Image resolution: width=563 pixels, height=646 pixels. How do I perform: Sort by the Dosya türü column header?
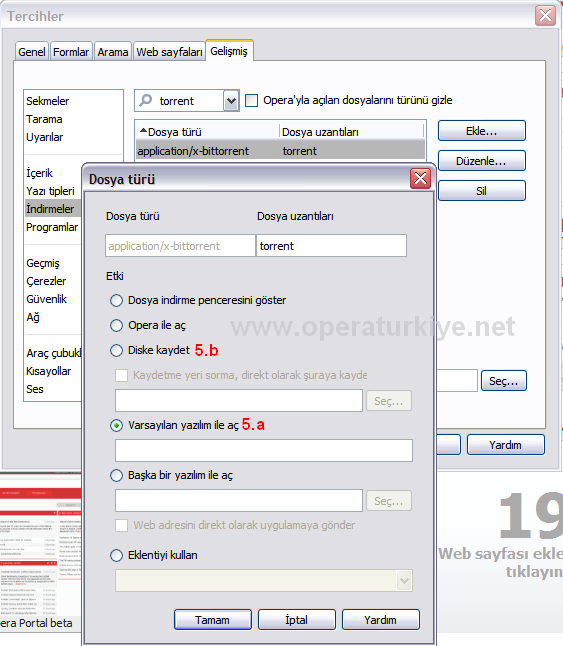(x=207, y=132)
